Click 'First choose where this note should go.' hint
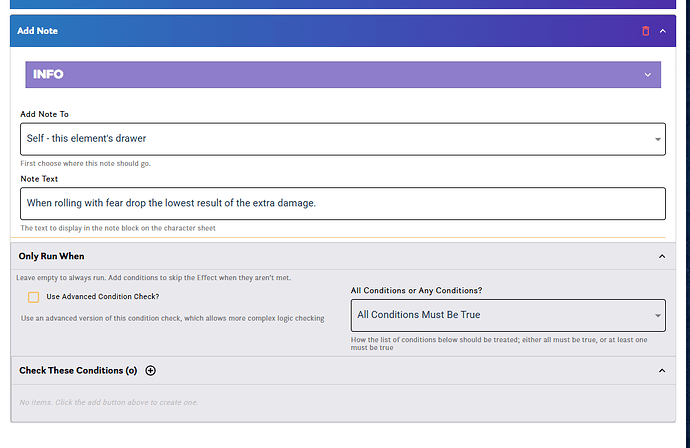This screenshot has width=690, height=448. (85, 163)
